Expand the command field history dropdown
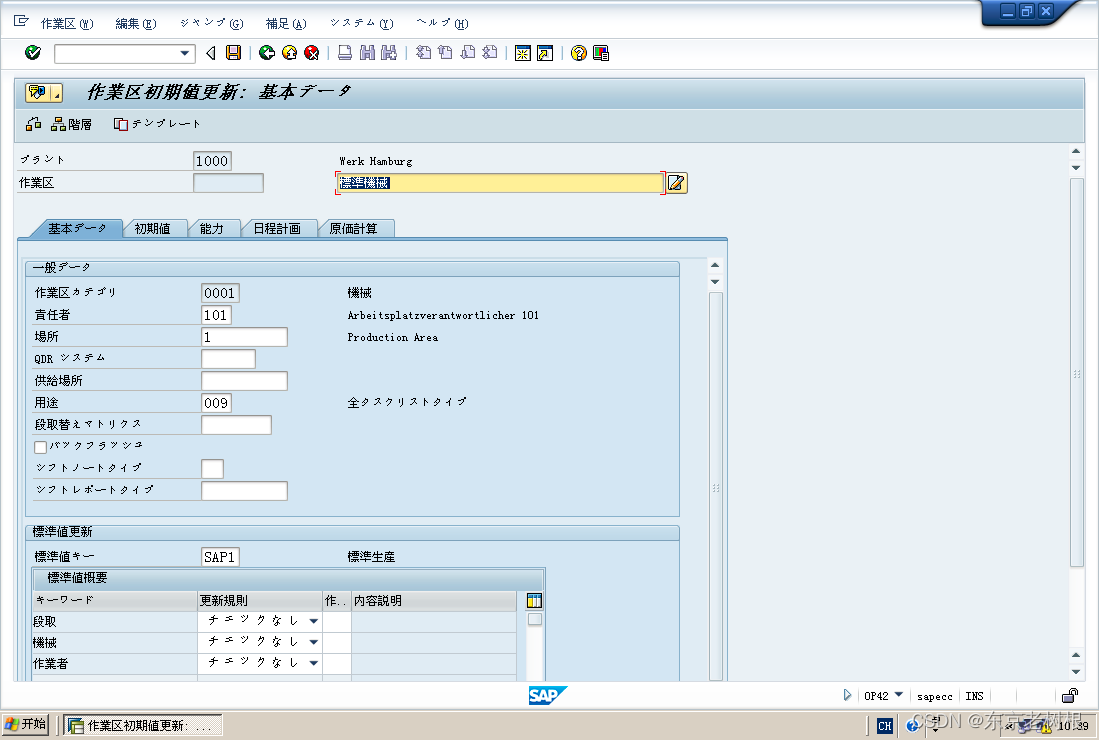This screenshot has height=740, width=1099. click(184, 53)
